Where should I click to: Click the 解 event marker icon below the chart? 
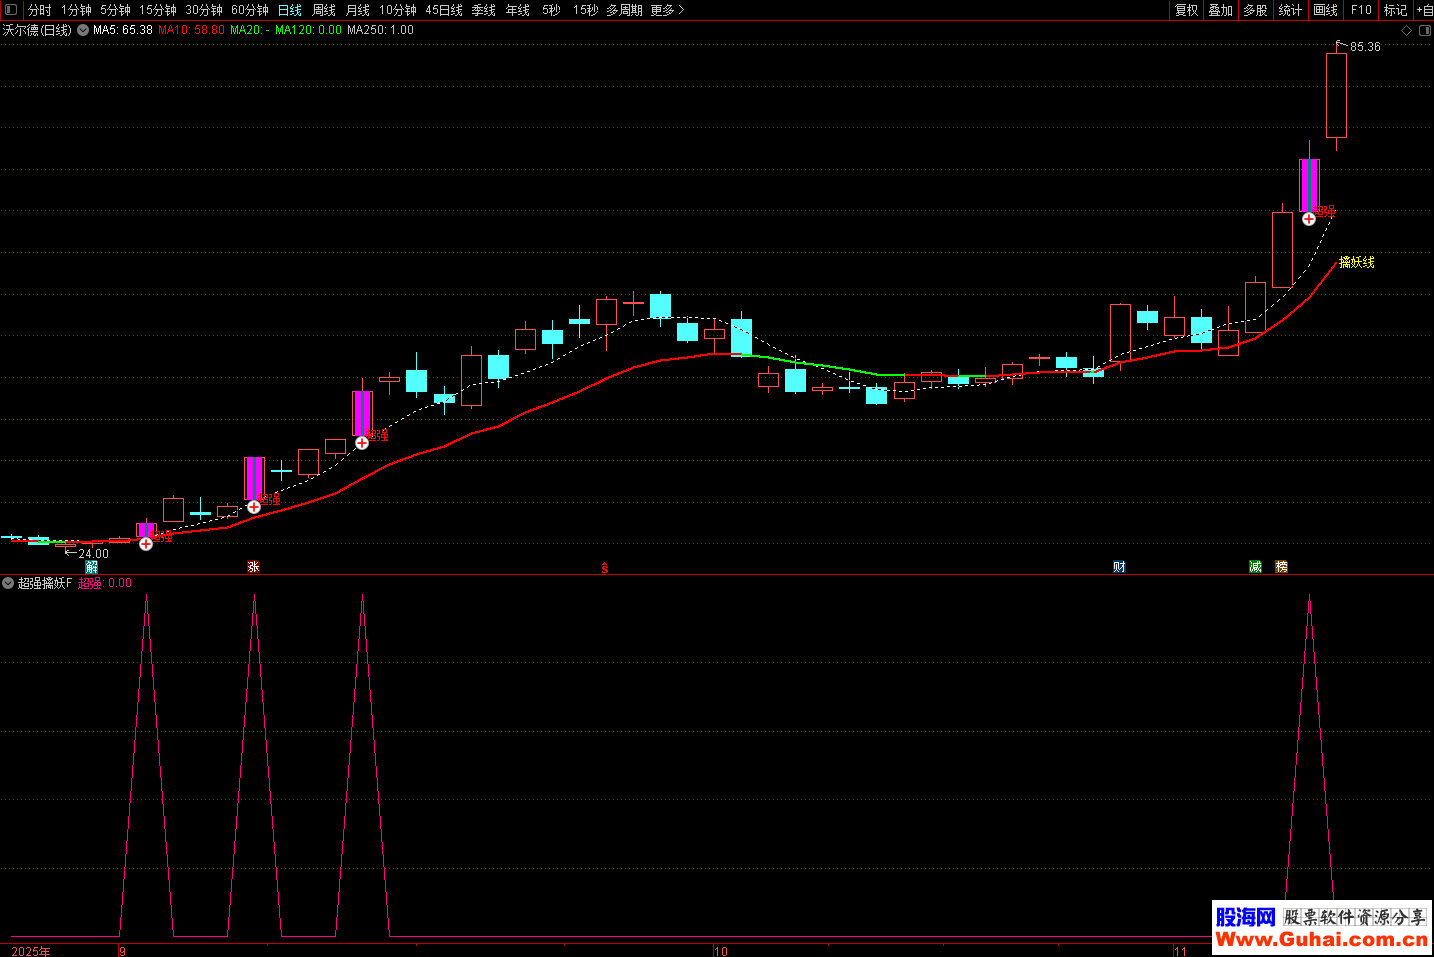tap(92, 567)
